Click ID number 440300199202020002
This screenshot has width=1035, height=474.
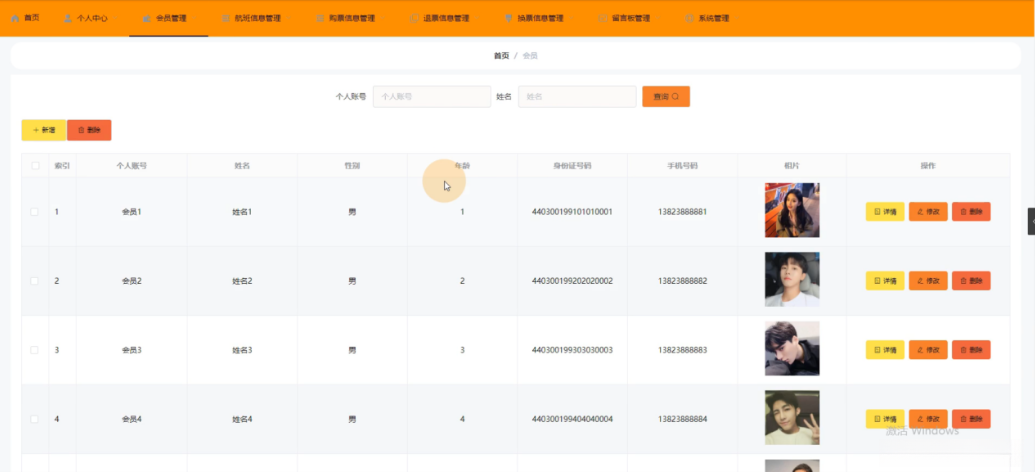point(572,281)
